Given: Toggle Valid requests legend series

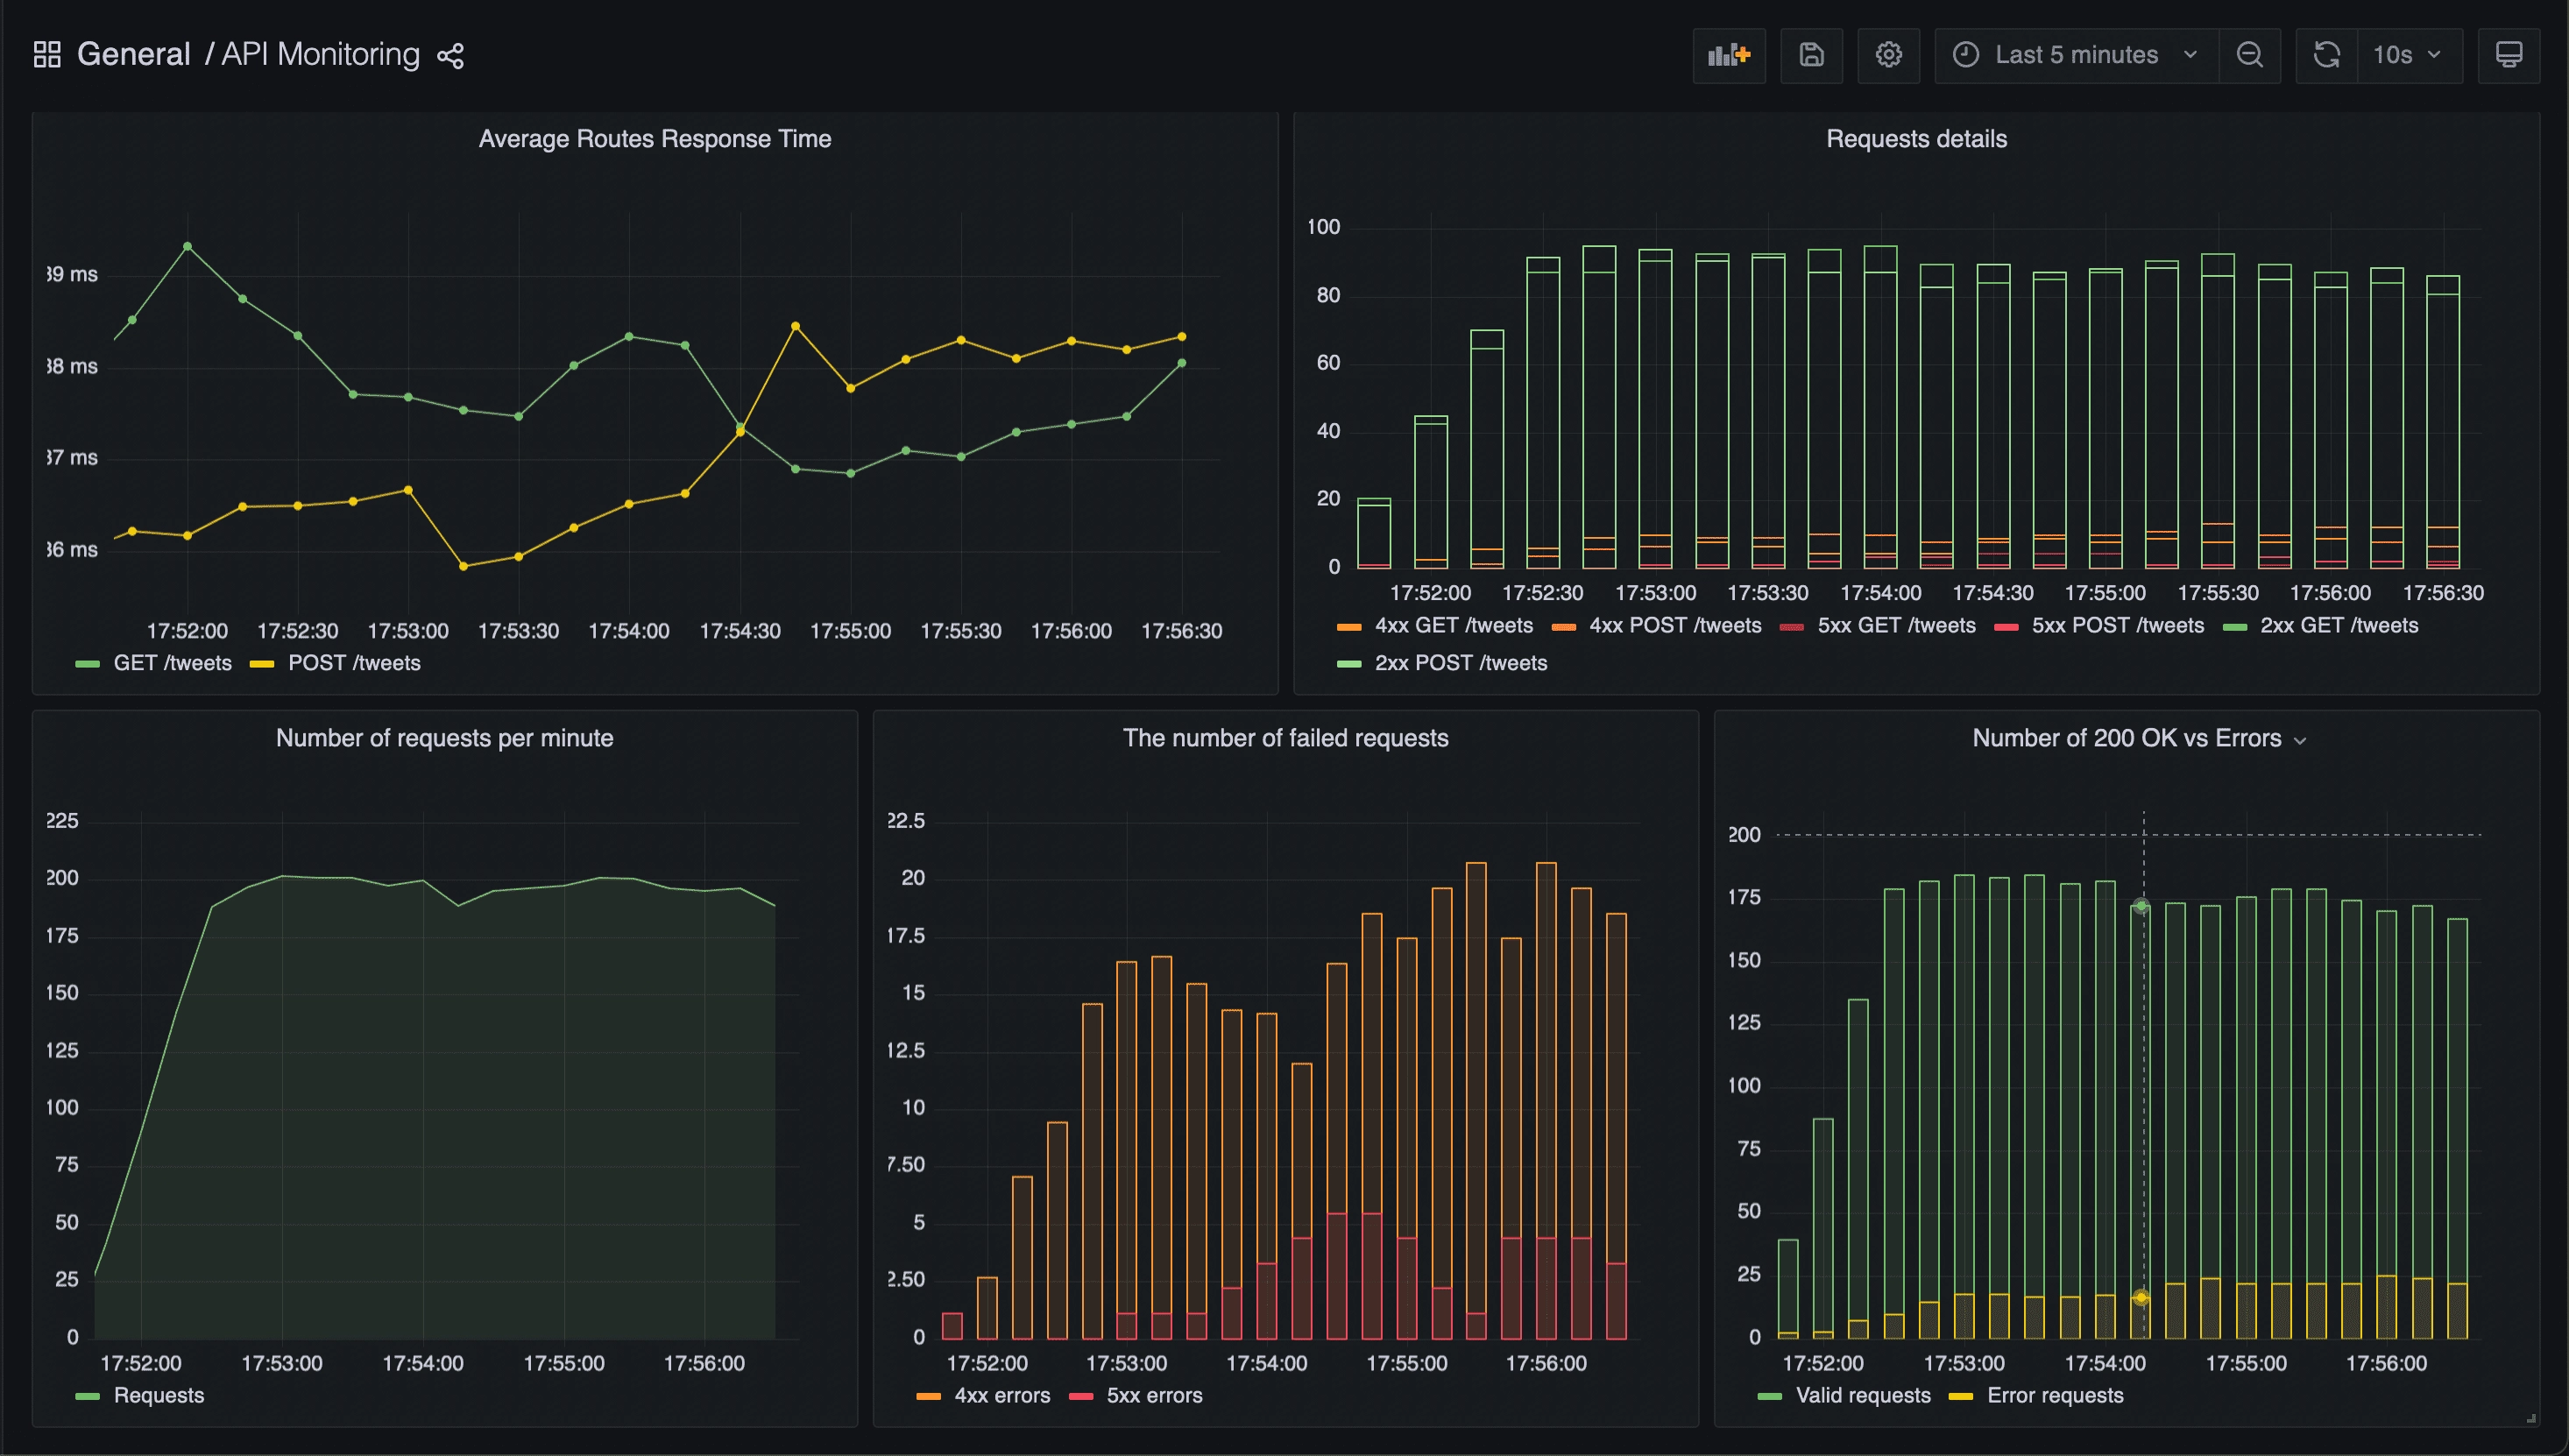Looking at the screenshot, I should coord(1863,1395).
